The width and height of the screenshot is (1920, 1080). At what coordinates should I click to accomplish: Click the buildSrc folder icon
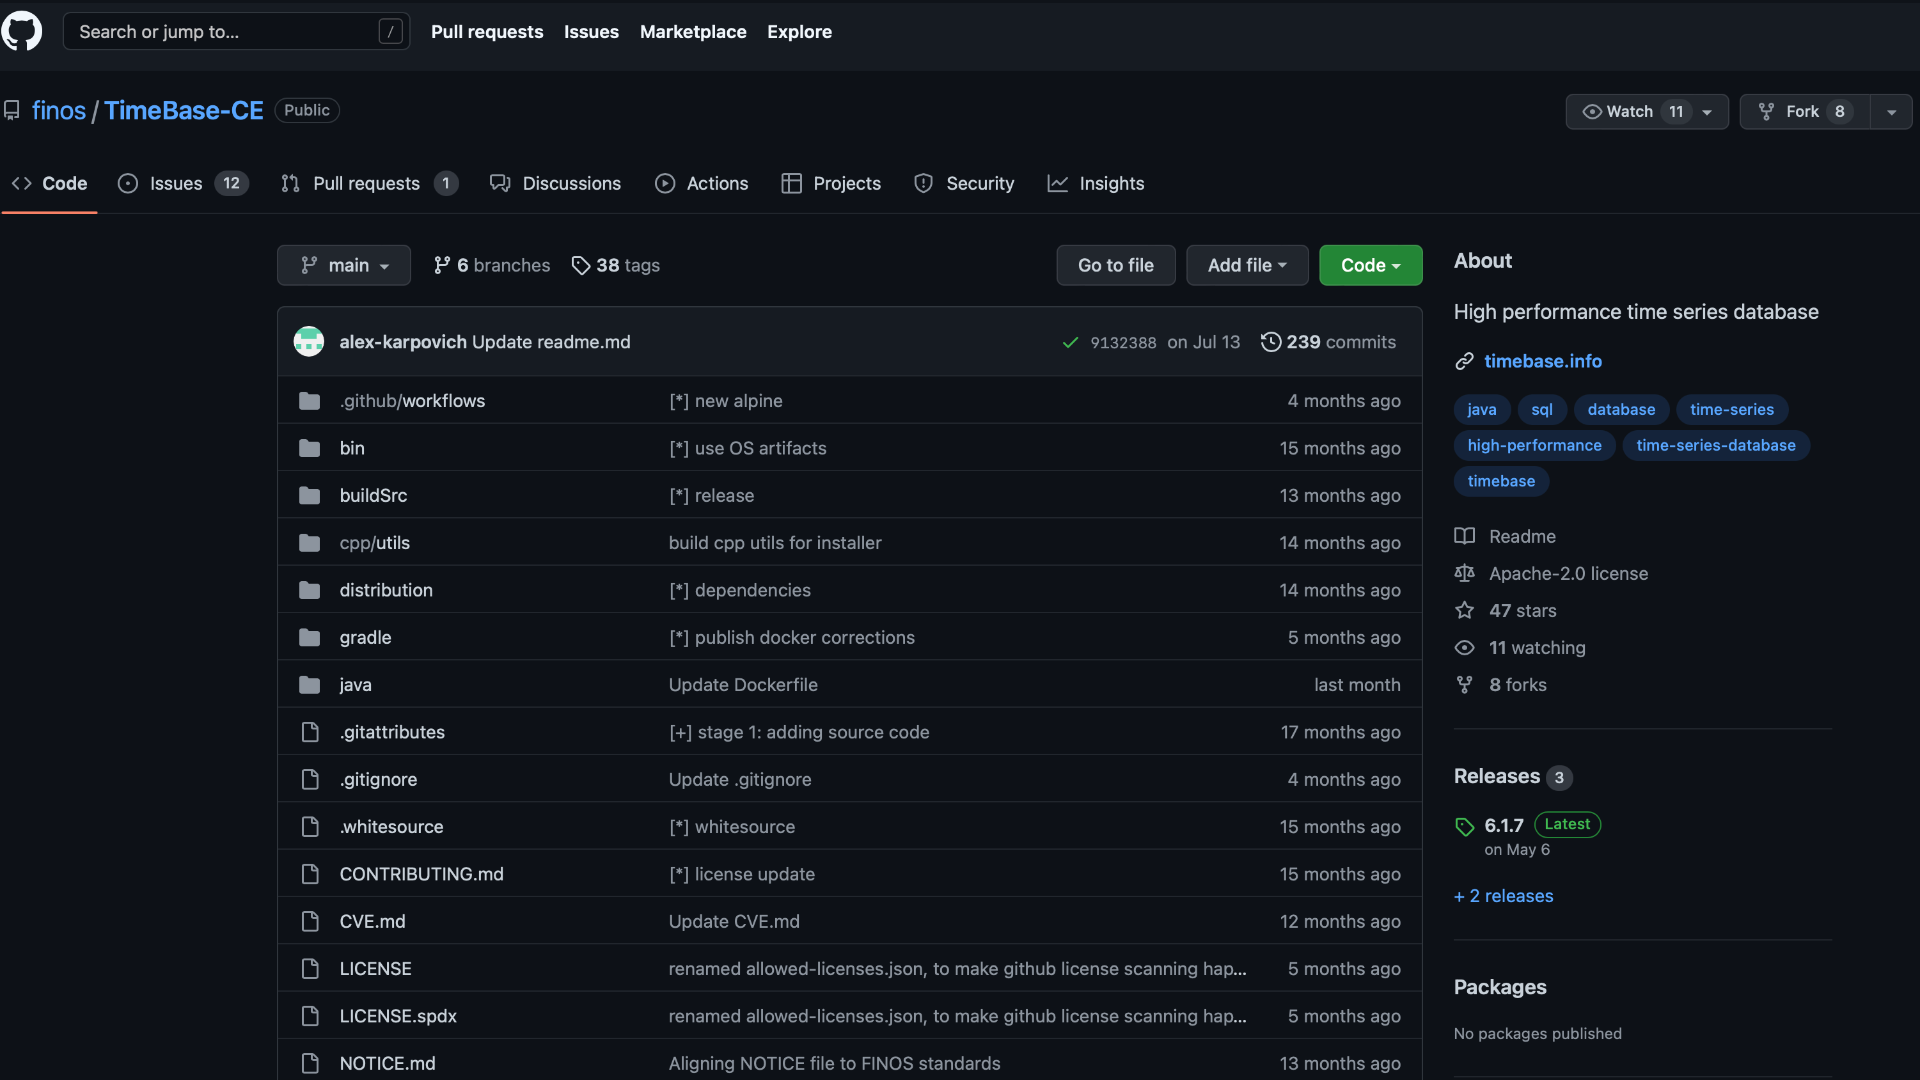(310, 496)
